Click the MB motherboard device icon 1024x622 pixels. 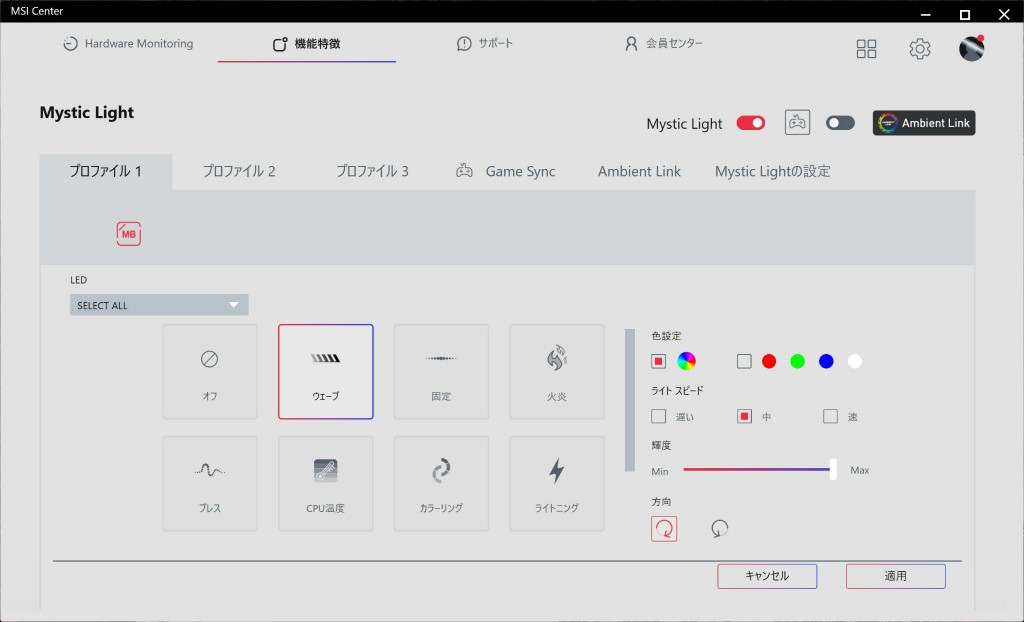(128, 234)
